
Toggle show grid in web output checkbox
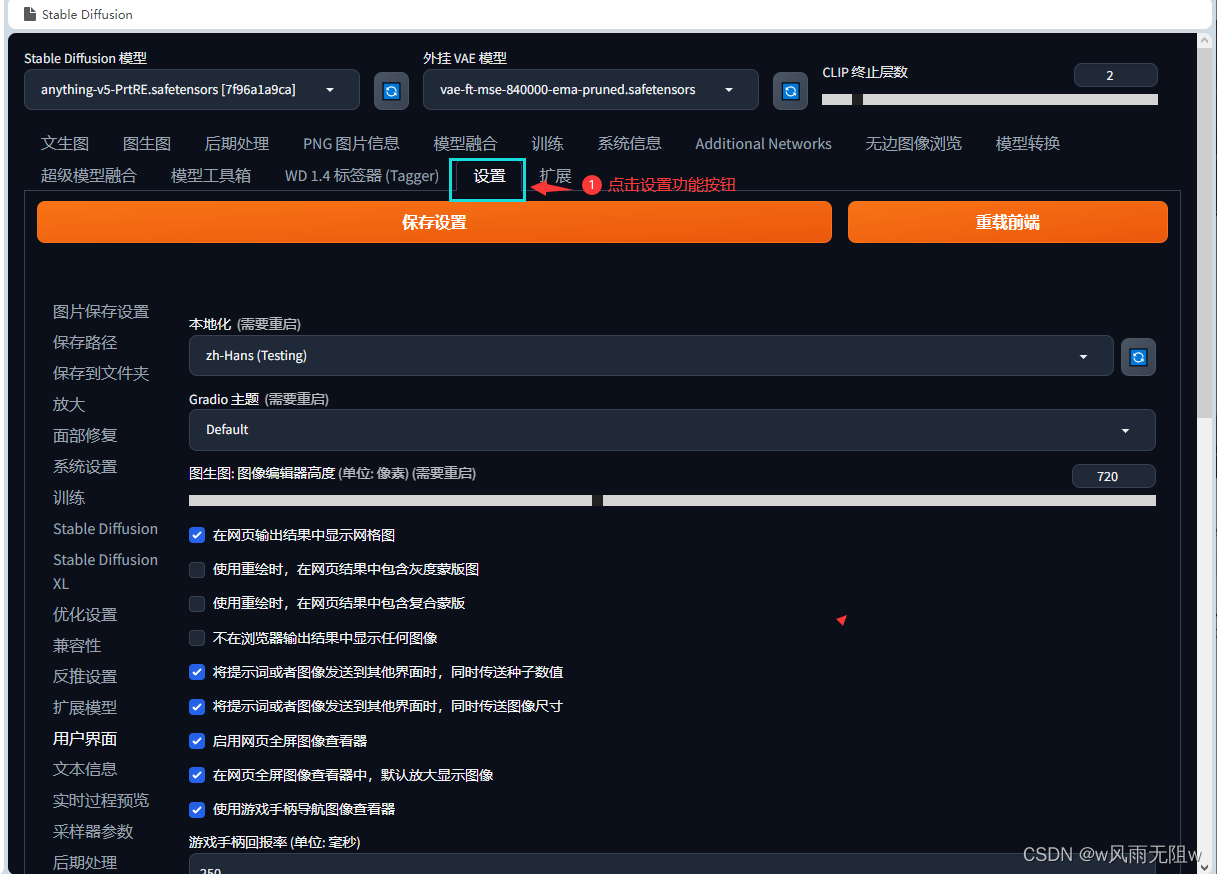point(197,535)
